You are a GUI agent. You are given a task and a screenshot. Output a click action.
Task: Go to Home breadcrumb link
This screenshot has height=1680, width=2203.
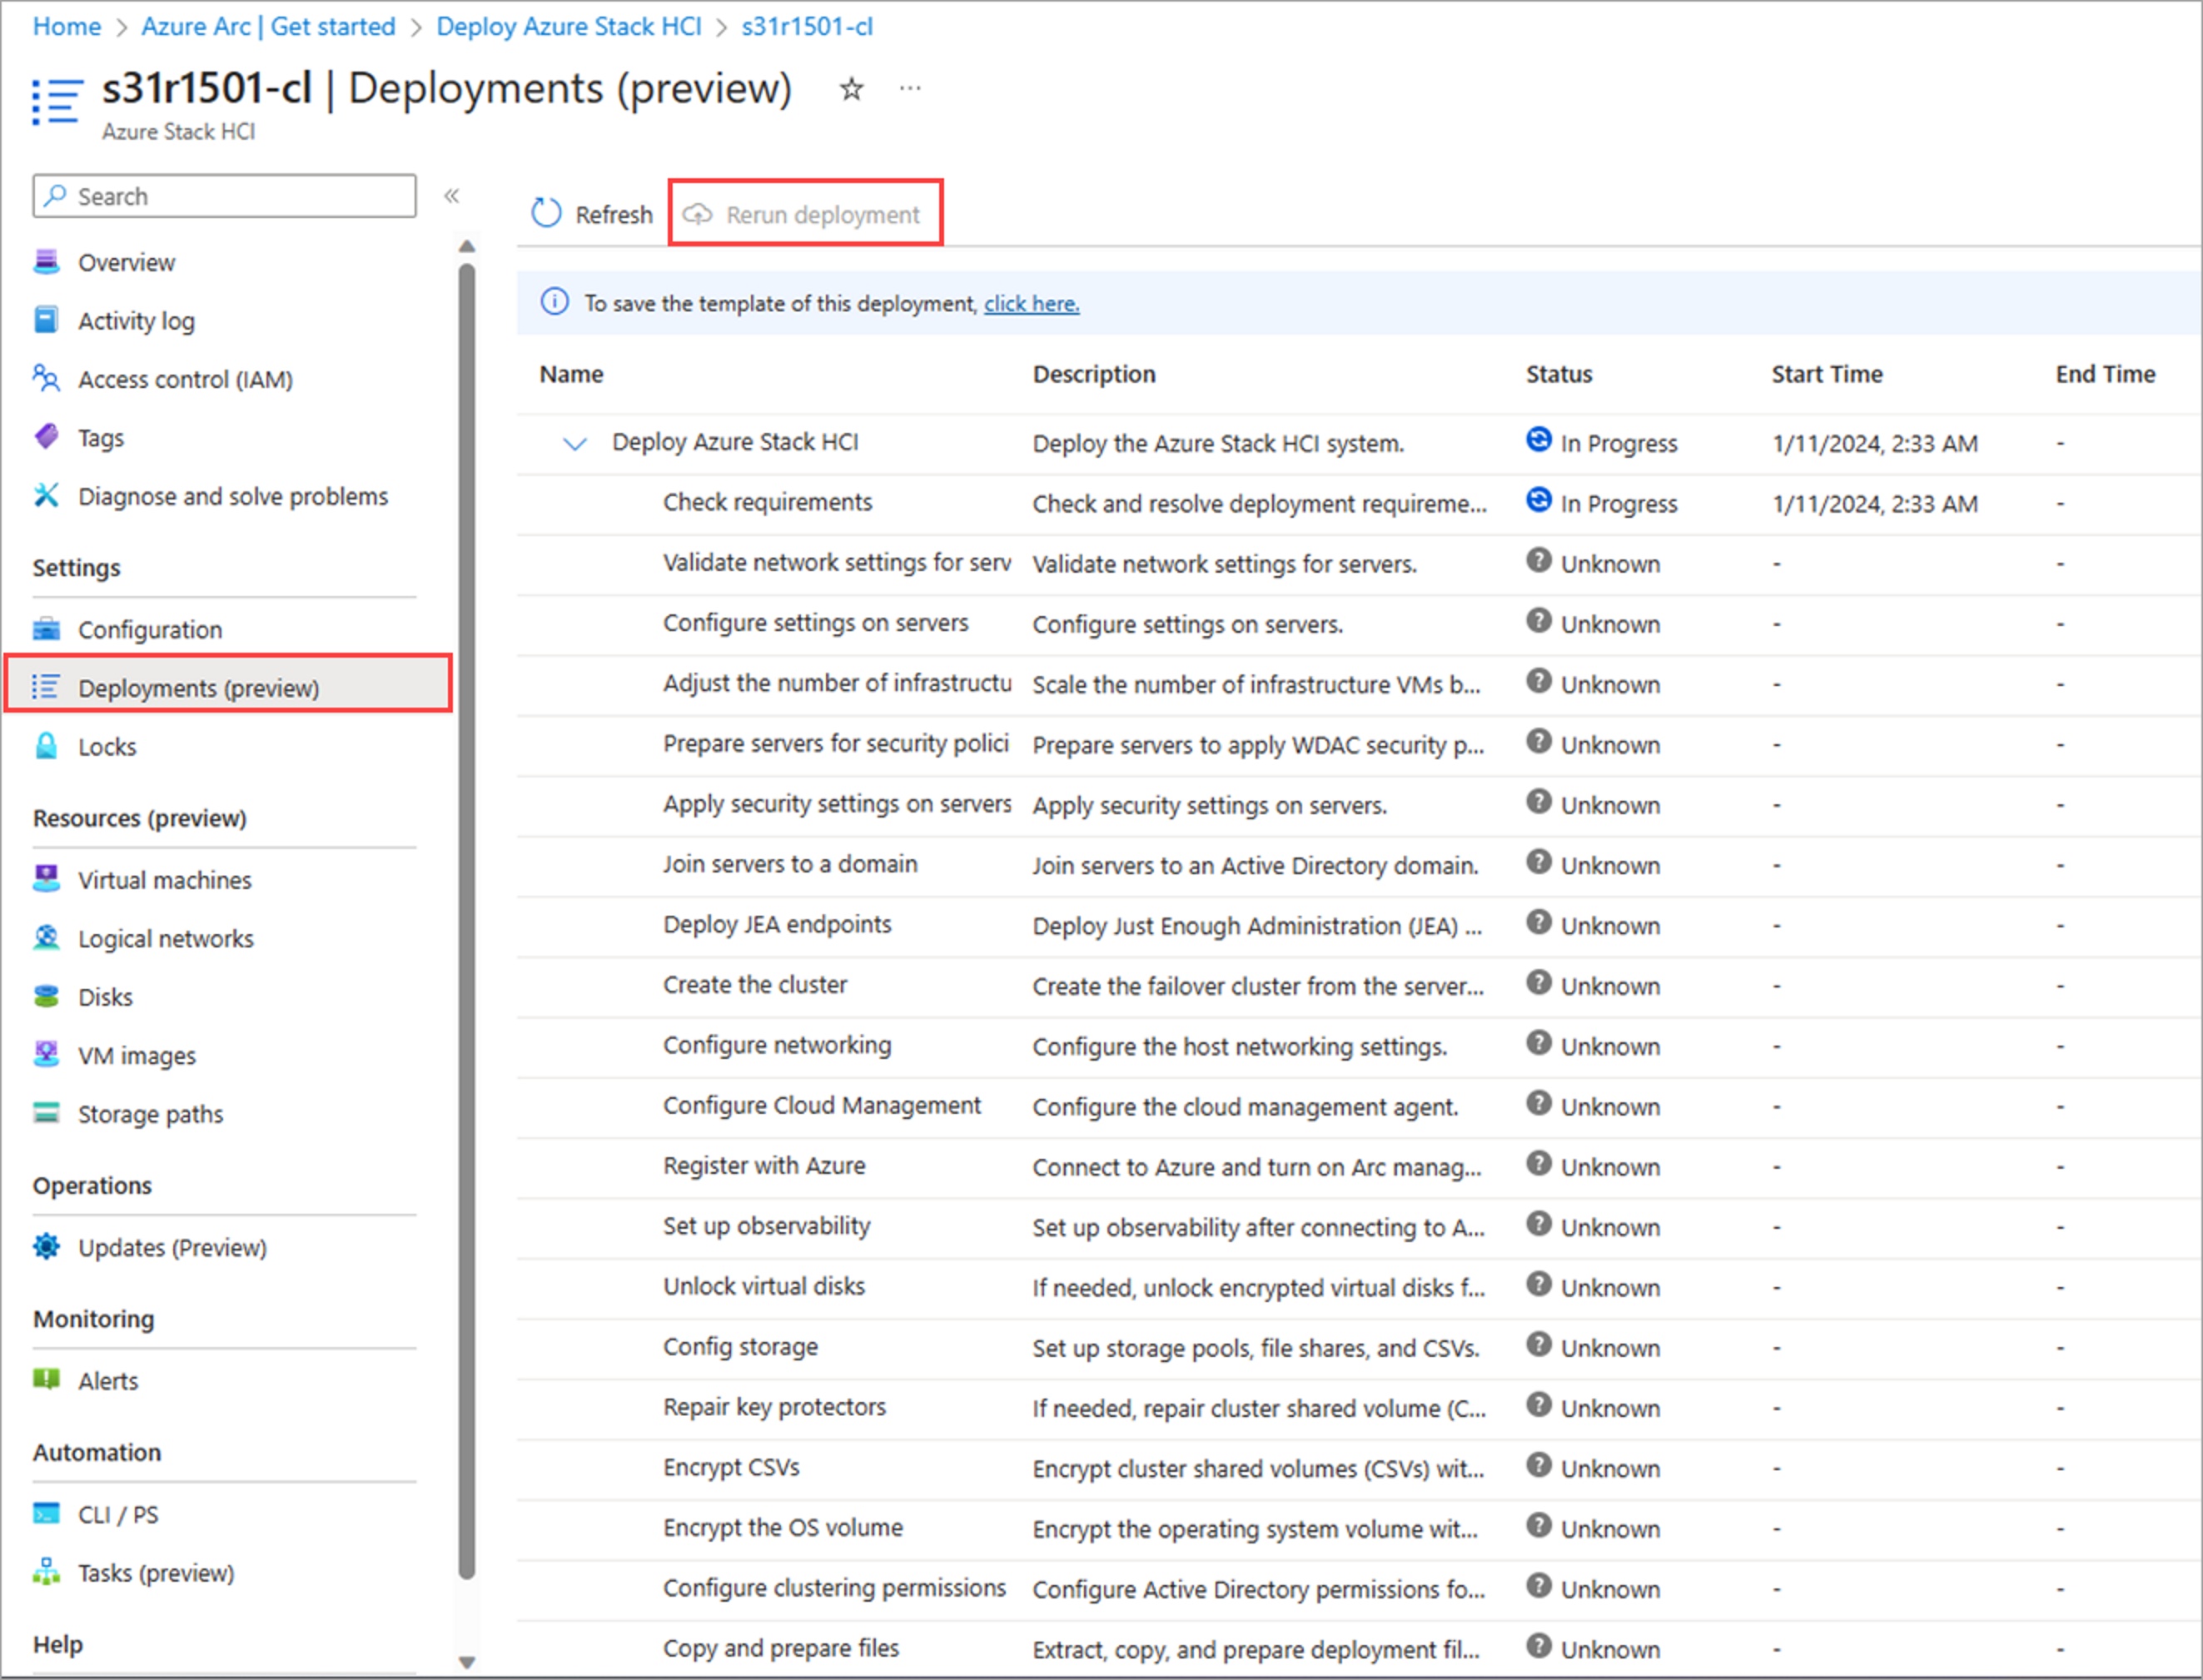(x=67, y=26)
